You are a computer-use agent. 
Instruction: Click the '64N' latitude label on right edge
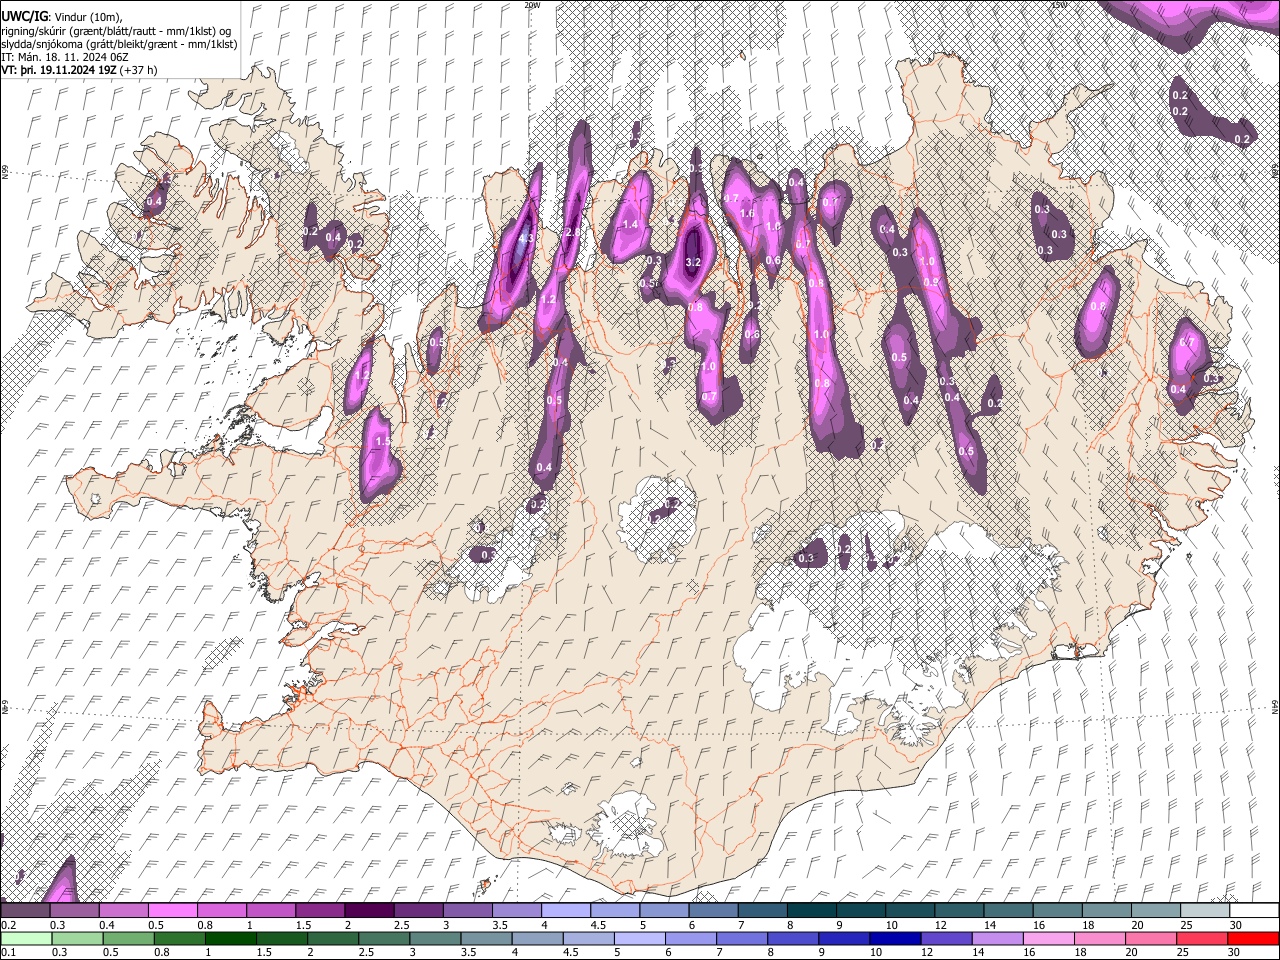pyautogui.click(x=1275, y=707)
